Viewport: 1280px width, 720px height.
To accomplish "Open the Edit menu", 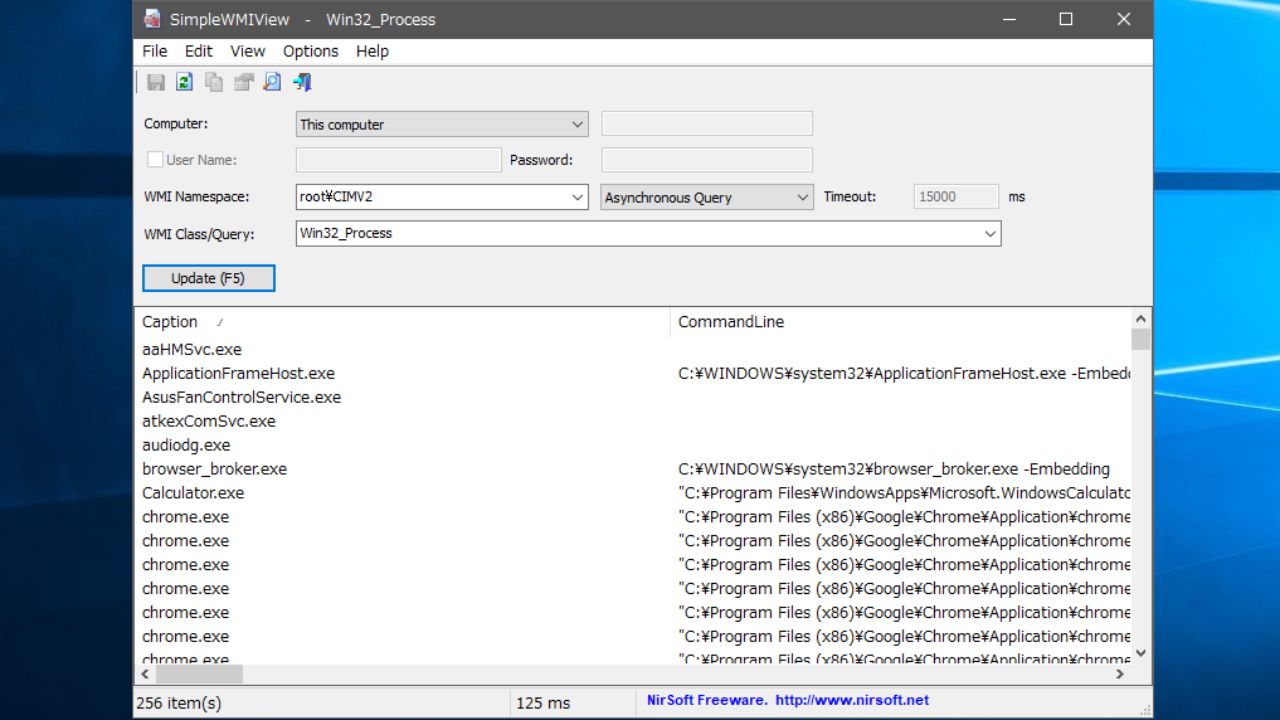I will (x=199, y=51).
